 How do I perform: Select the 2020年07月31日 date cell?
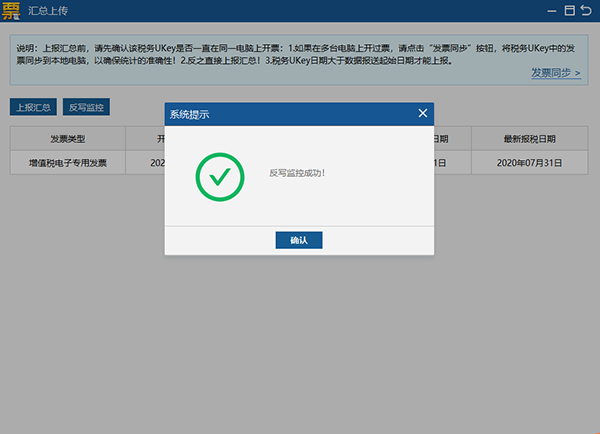point(528,162)
